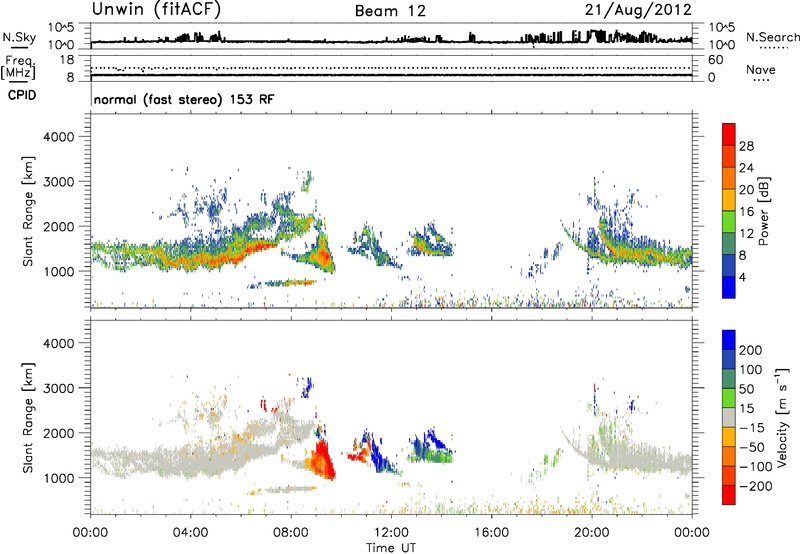Click the yellow 16–20 dB Power colorbar segment
Image resolution: width=800 pixels, height=554 pixels.
tap(729, 199)
